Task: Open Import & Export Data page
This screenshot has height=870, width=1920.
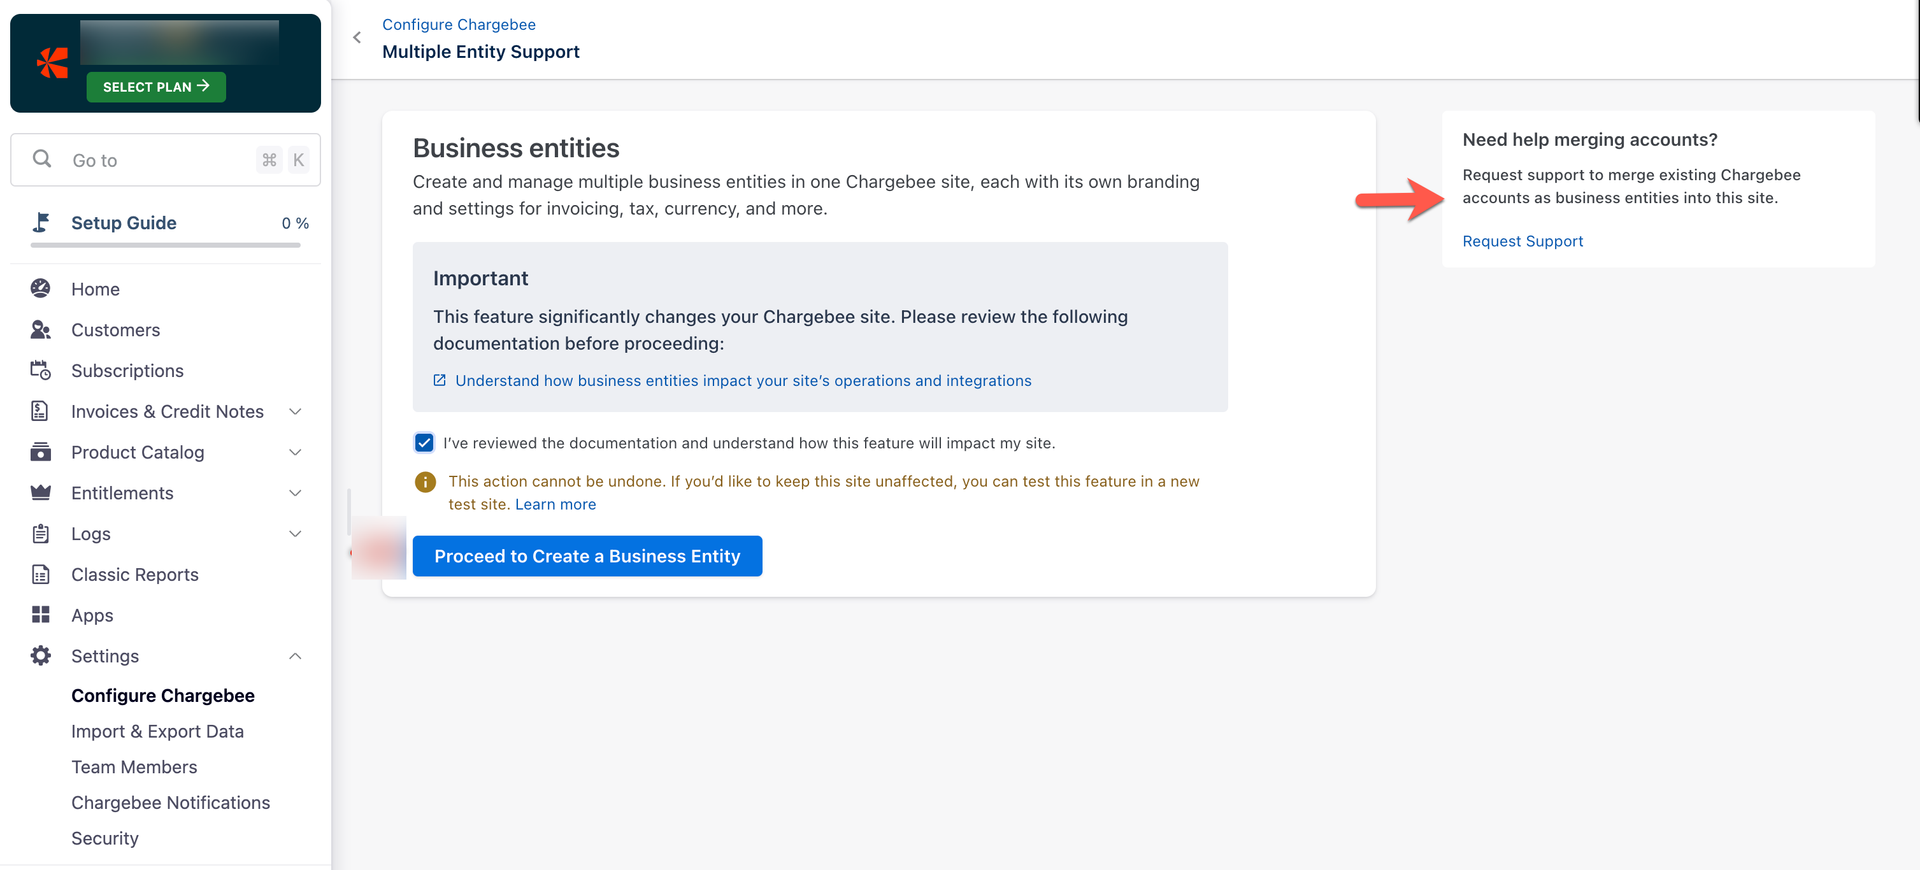Action: (x=157, y=731)
